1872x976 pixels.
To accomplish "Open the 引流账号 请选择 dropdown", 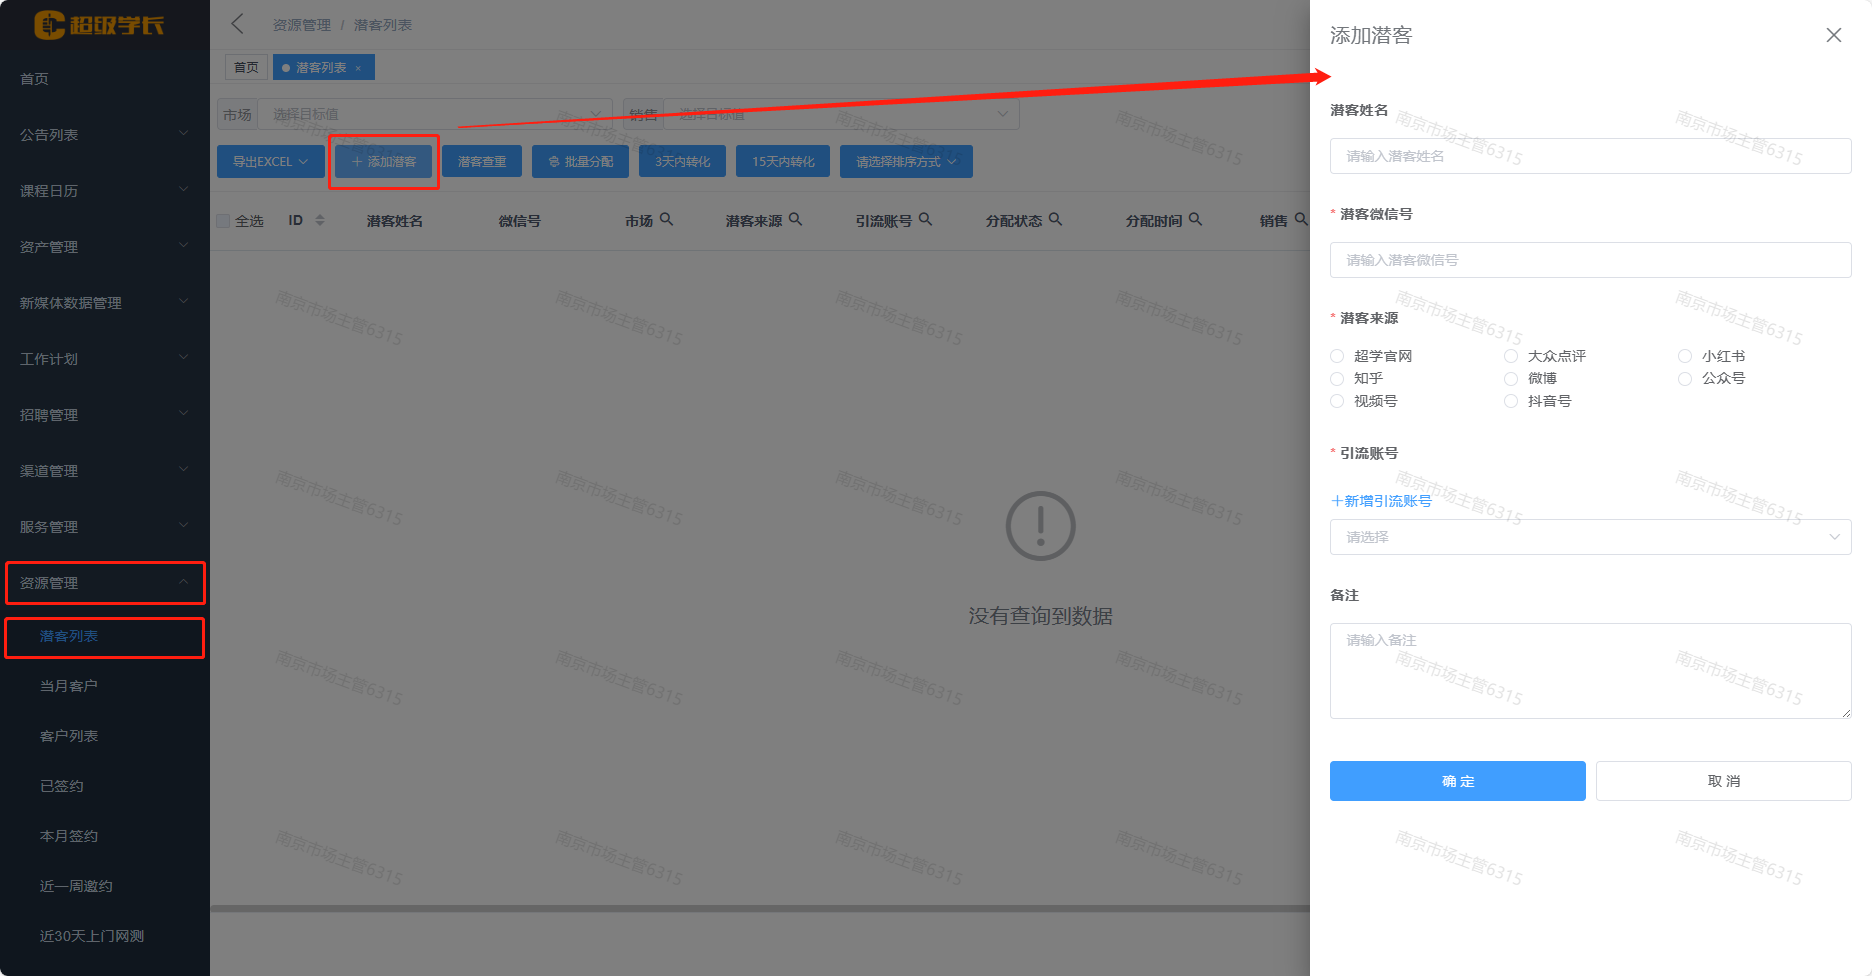I will [x=1590, y=537].
